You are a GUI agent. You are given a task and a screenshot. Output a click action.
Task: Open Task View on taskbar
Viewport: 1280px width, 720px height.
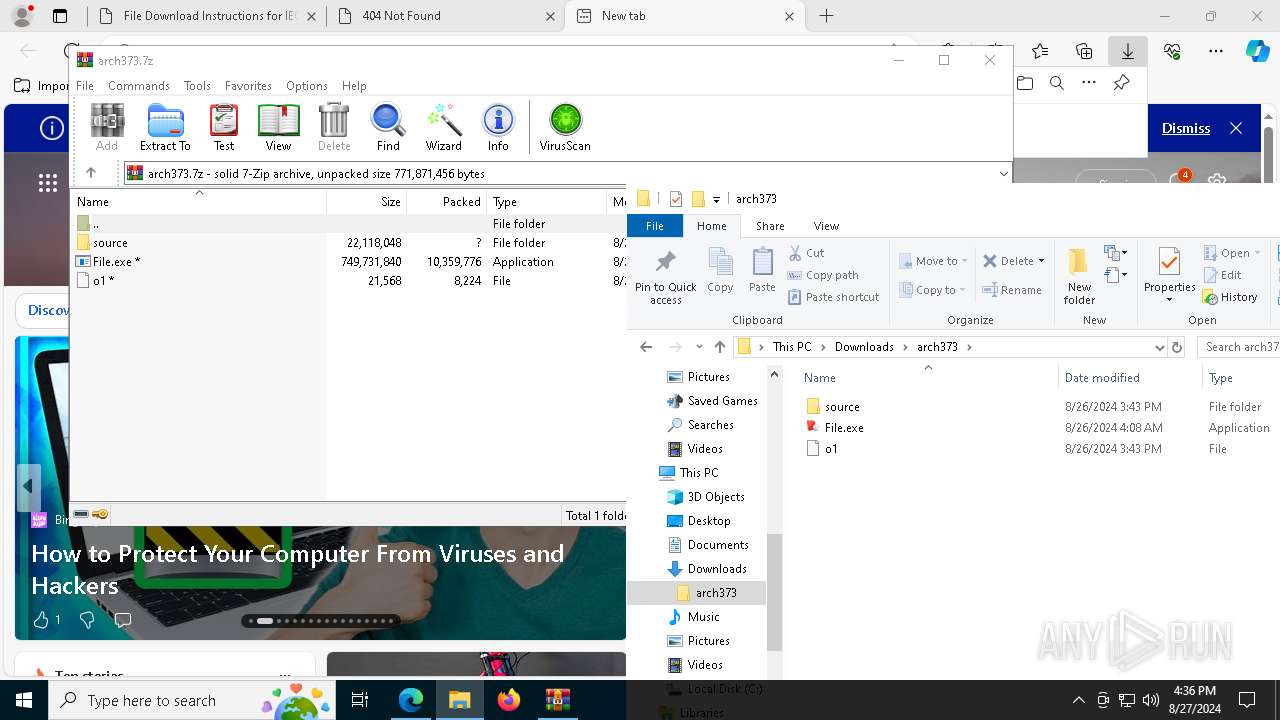pos(361,700)
